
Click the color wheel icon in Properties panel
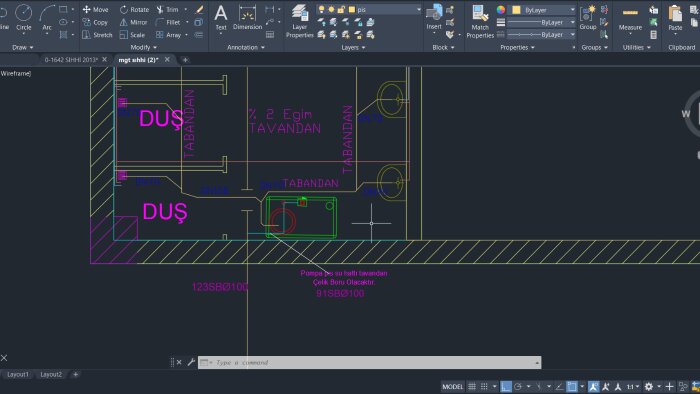pyautogui.click(x=500, y=9)
